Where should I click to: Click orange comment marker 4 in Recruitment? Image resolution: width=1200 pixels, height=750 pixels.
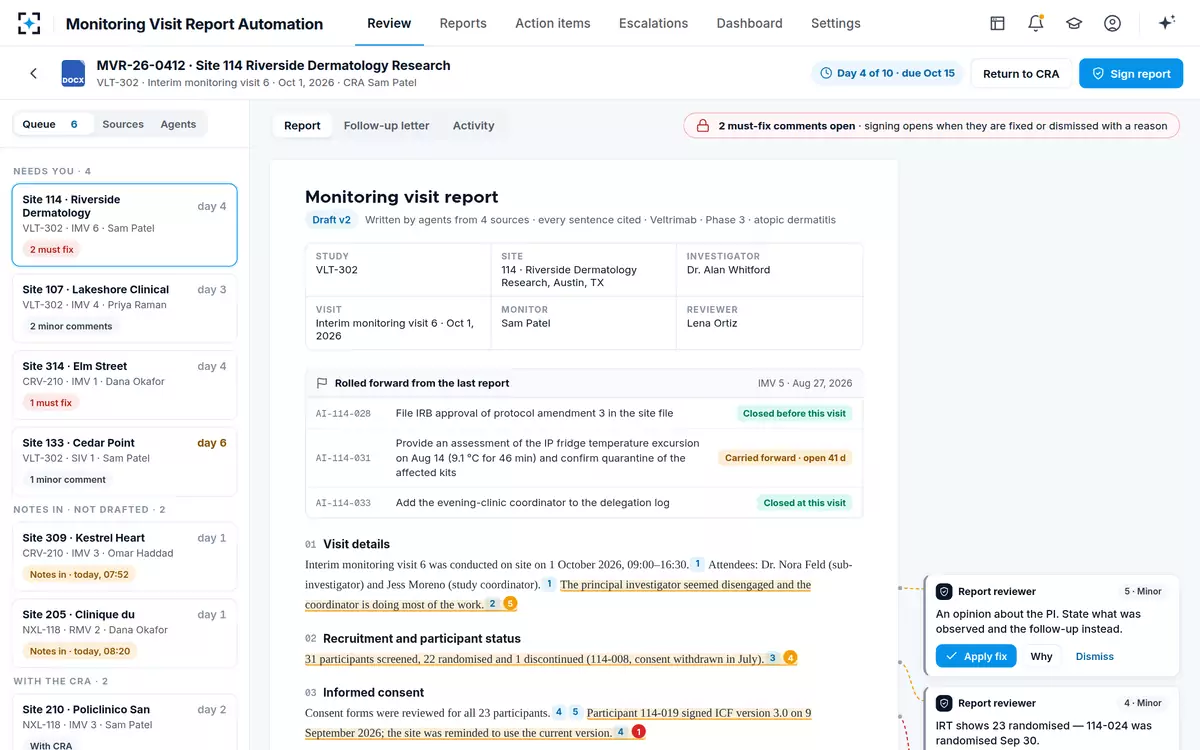point(790,658)
